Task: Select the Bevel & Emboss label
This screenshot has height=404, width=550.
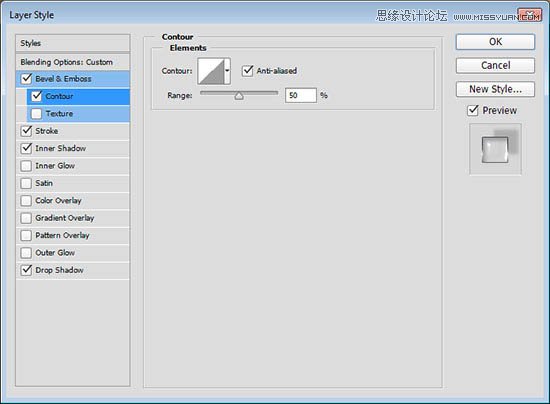Action: 63,79
